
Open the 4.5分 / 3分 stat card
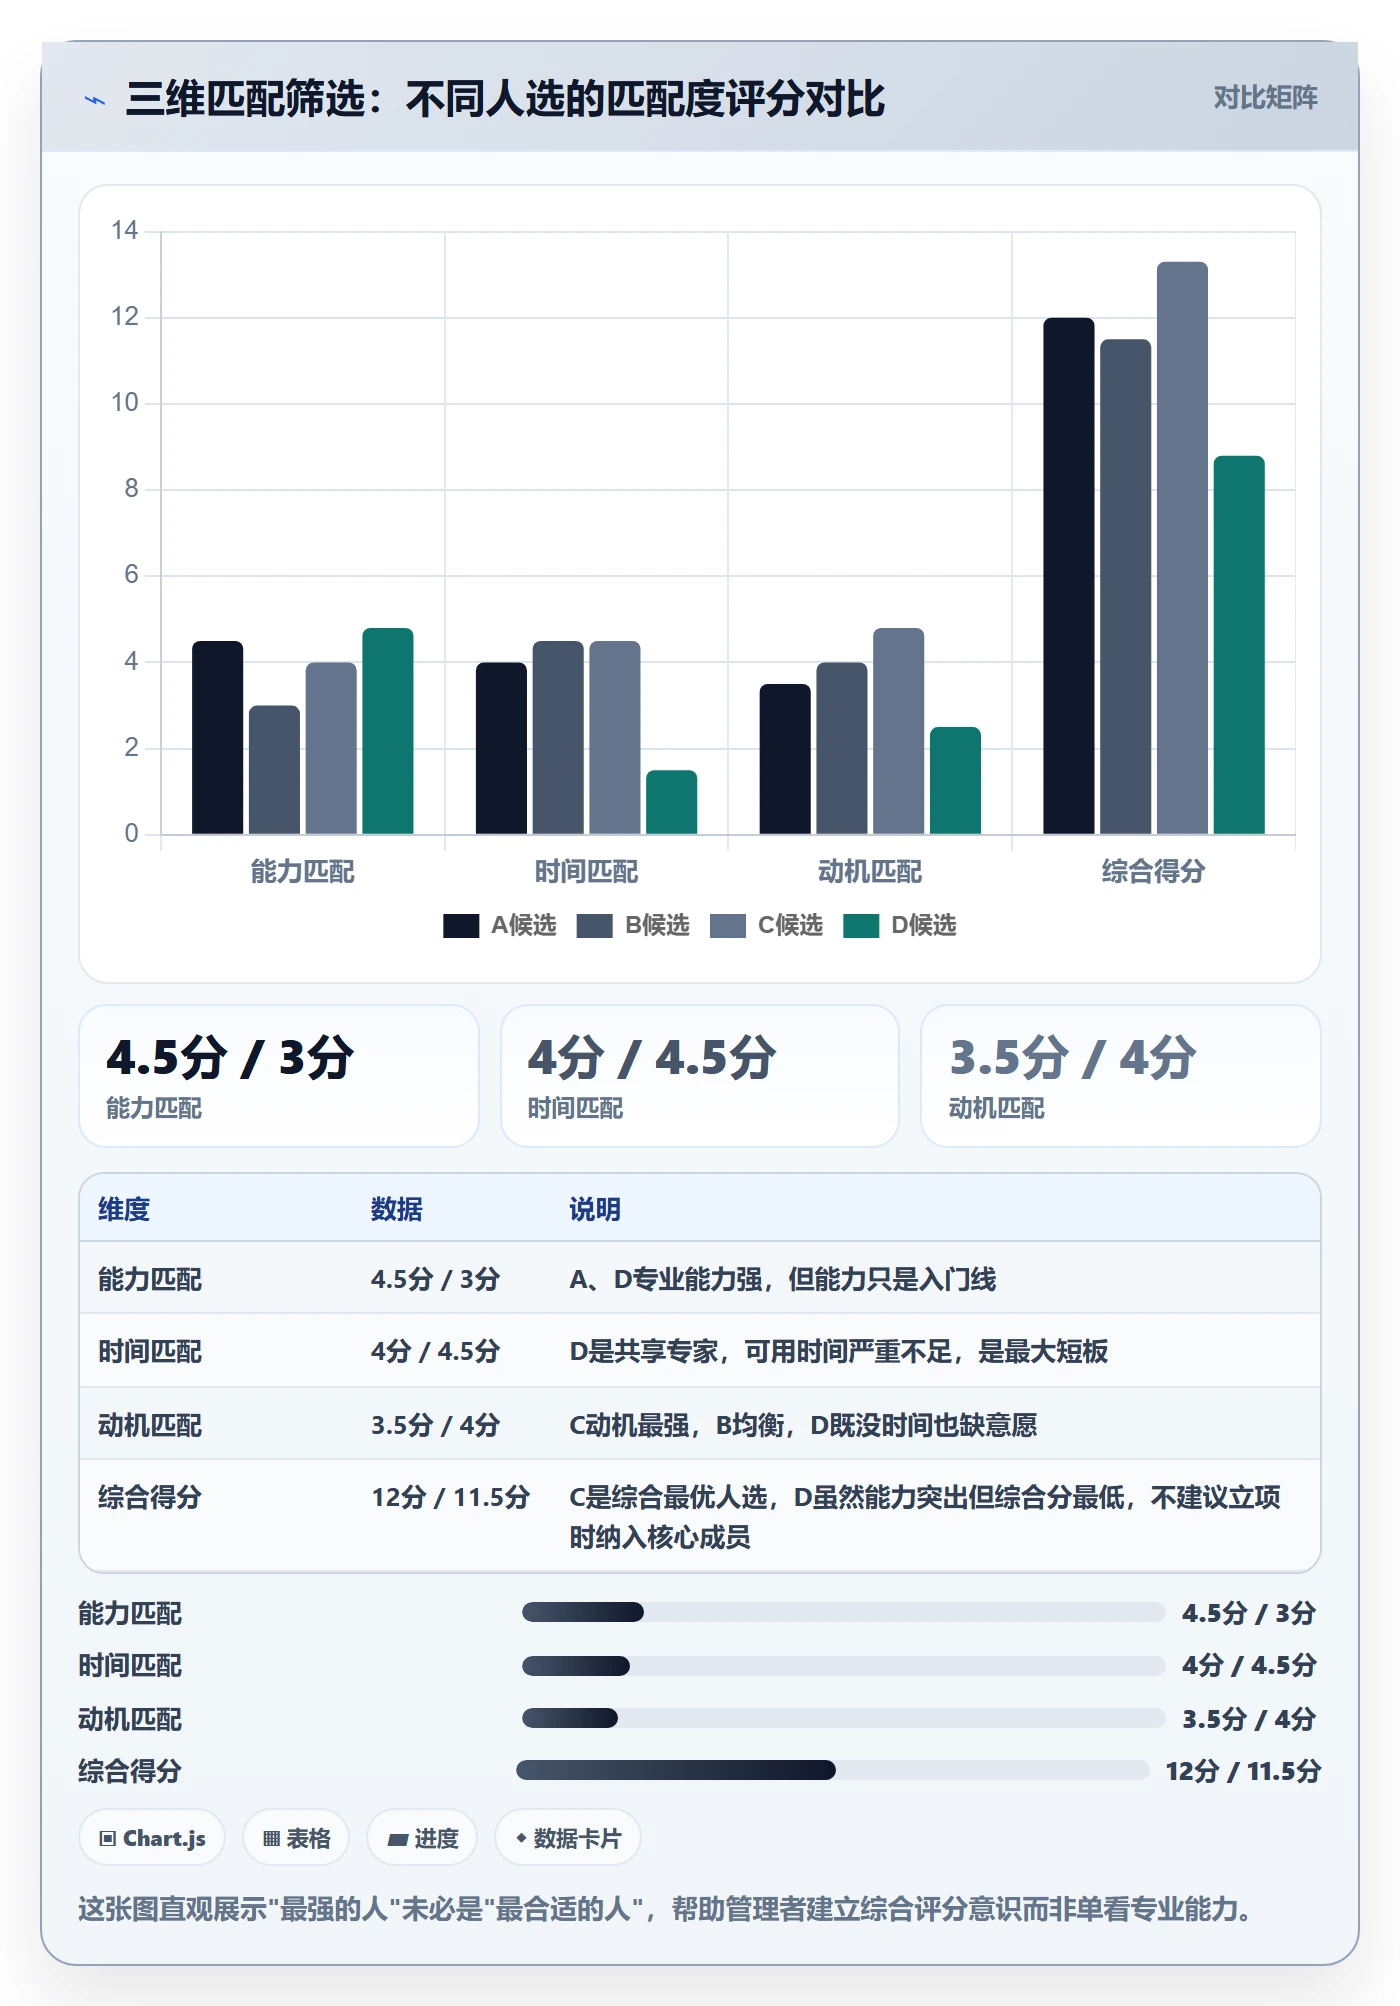(x=279, y=1076)
